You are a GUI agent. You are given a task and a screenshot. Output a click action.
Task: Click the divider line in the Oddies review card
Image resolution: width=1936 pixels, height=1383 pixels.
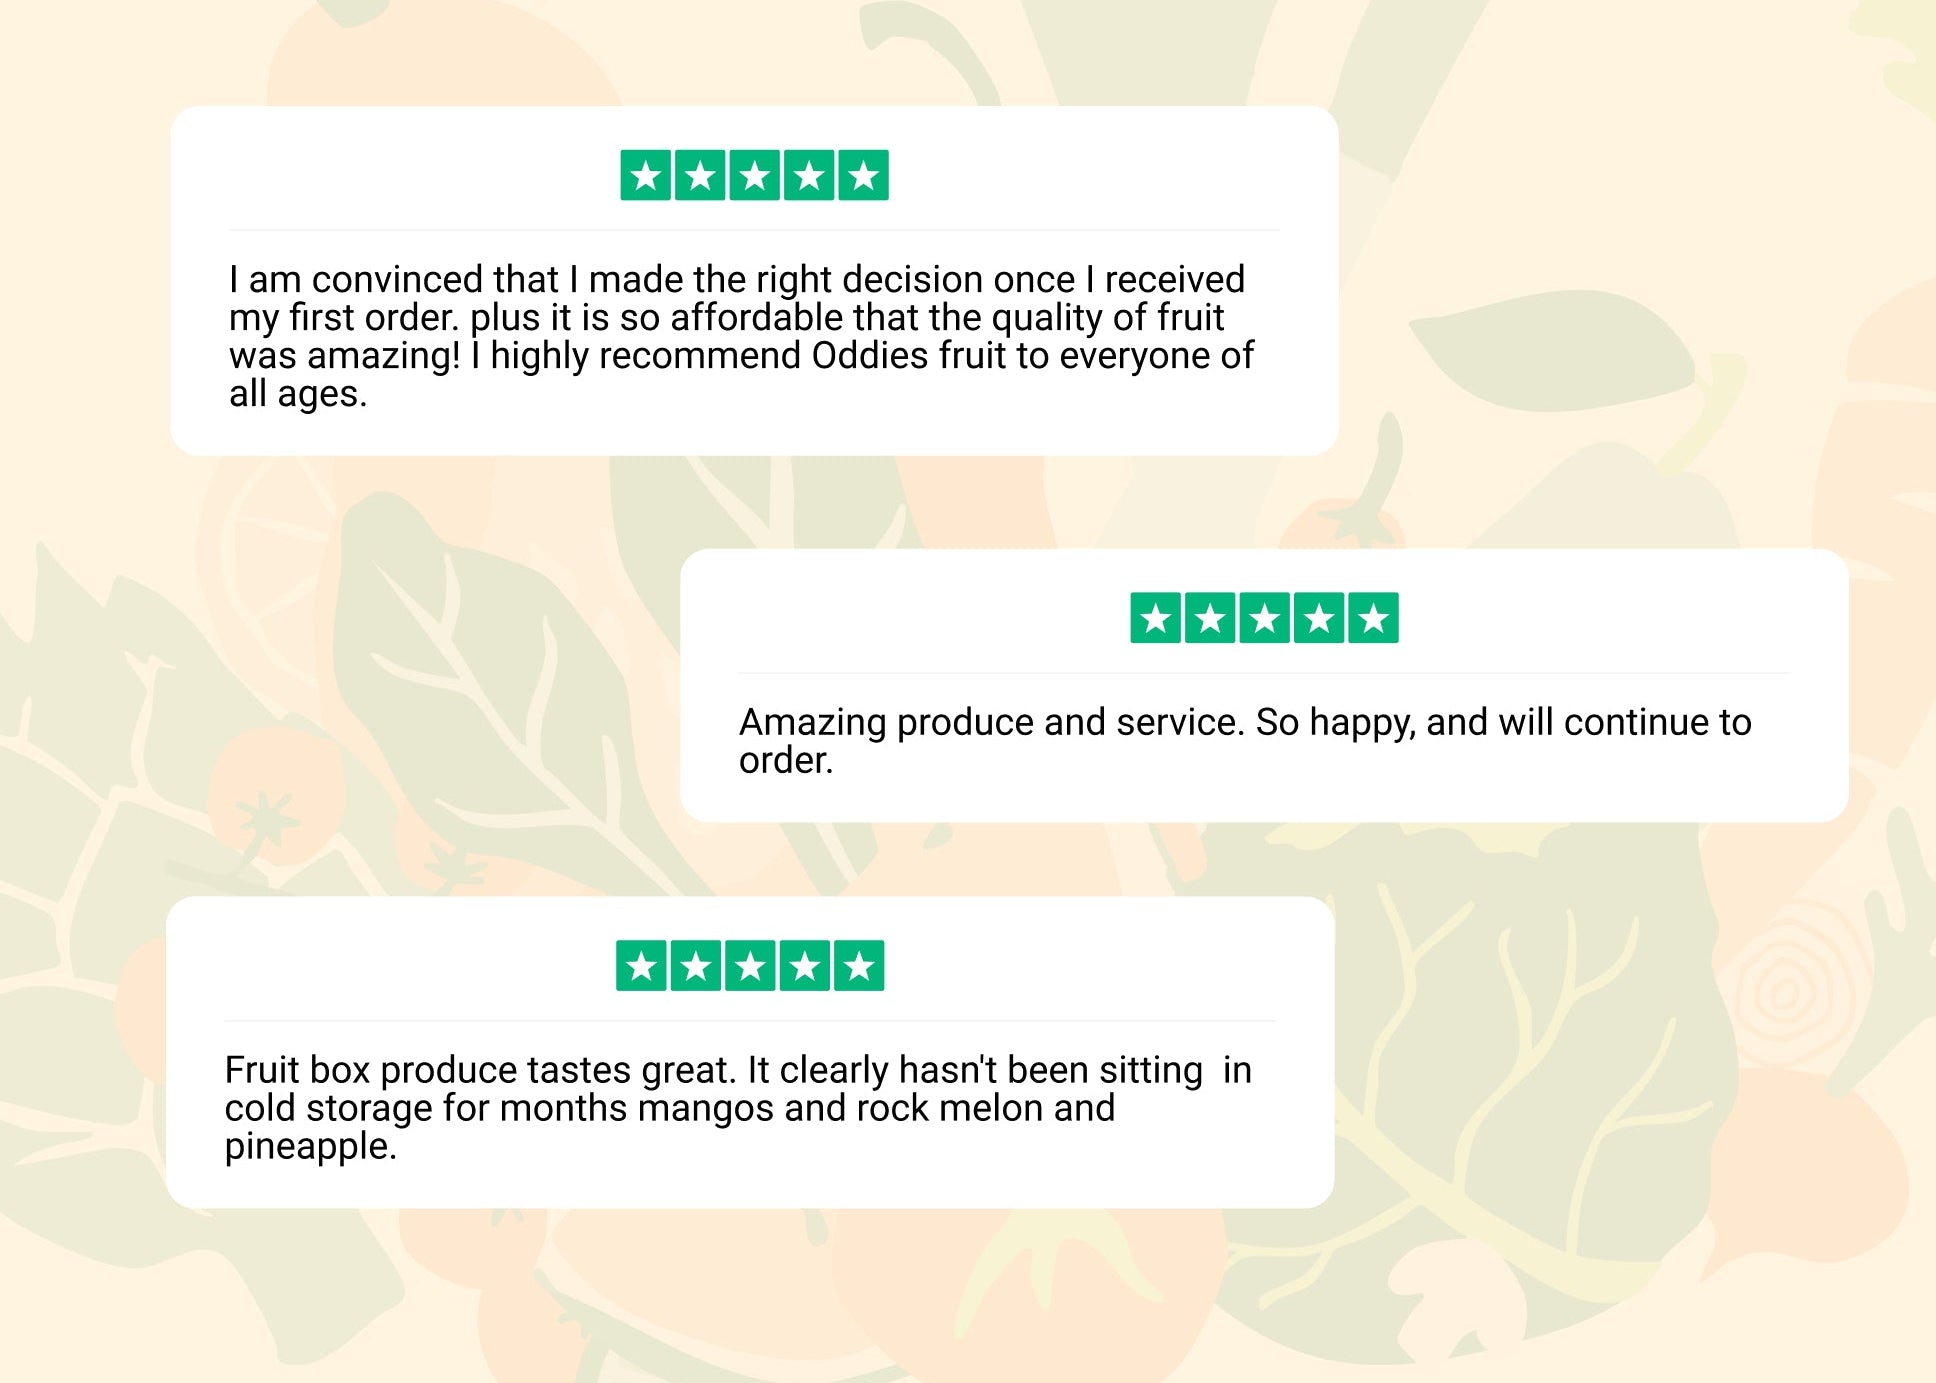click(x=754, y=230)
